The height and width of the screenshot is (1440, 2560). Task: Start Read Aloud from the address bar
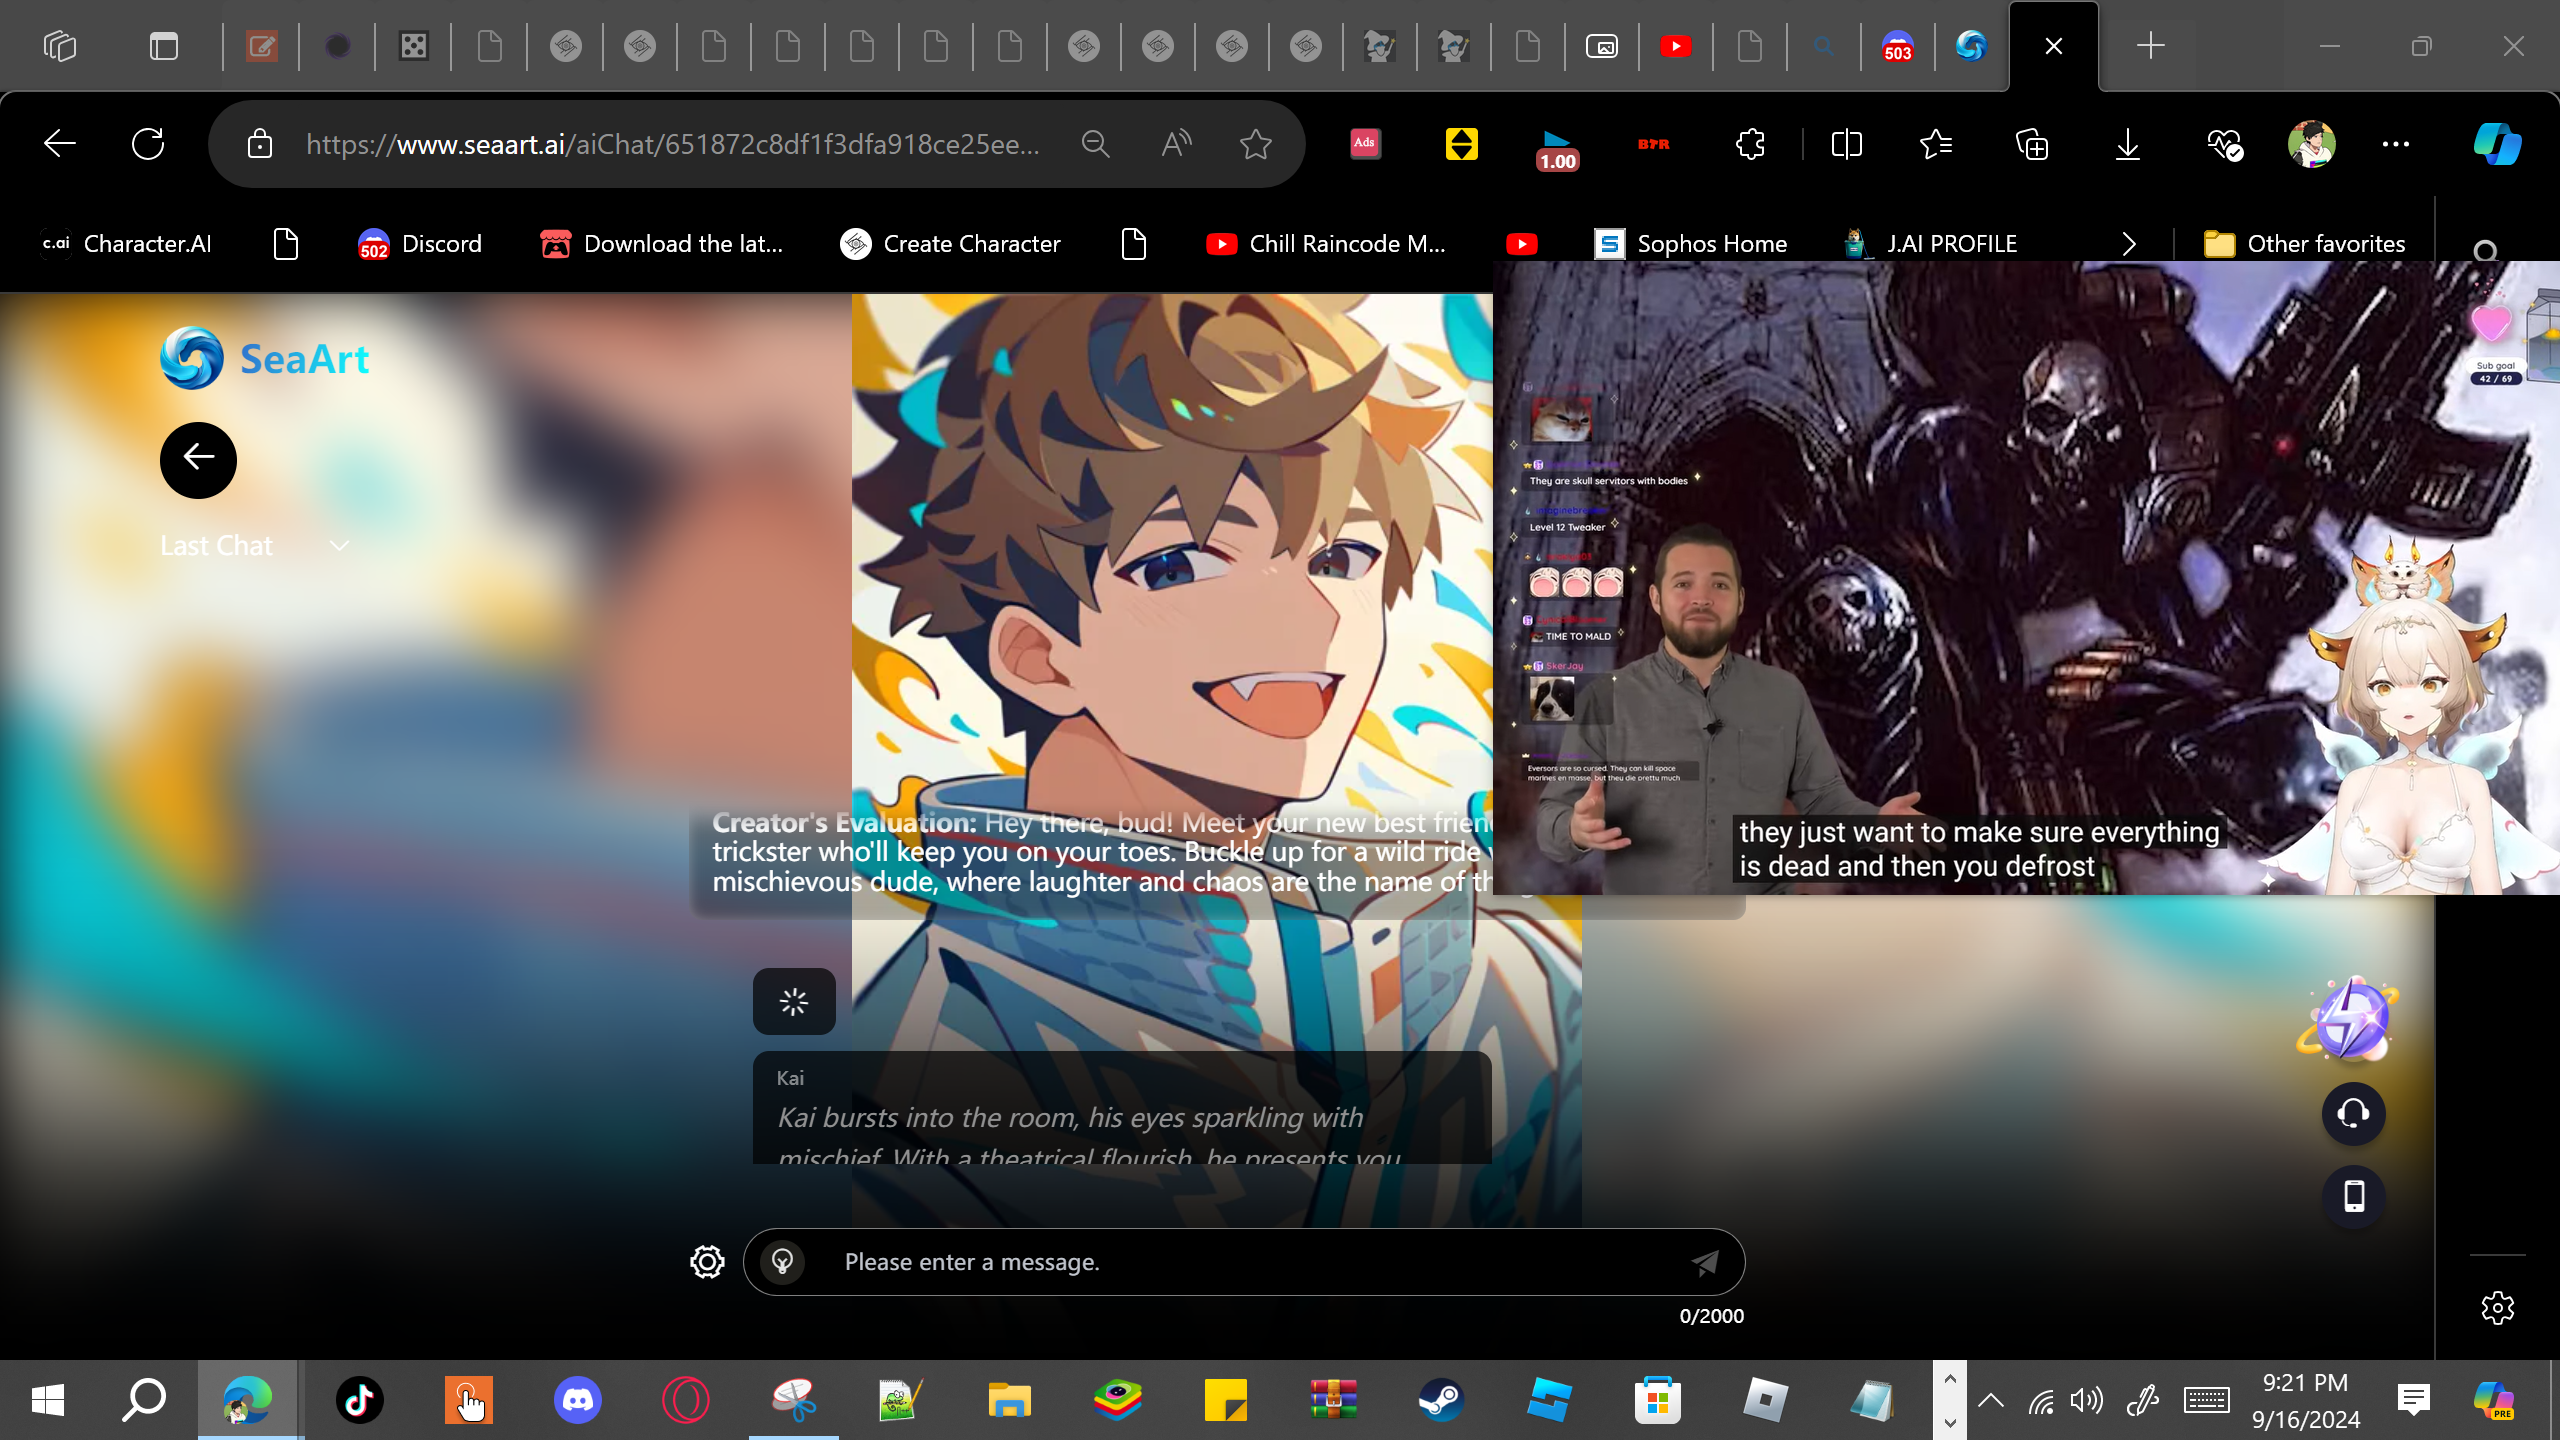pos(1176,144)
